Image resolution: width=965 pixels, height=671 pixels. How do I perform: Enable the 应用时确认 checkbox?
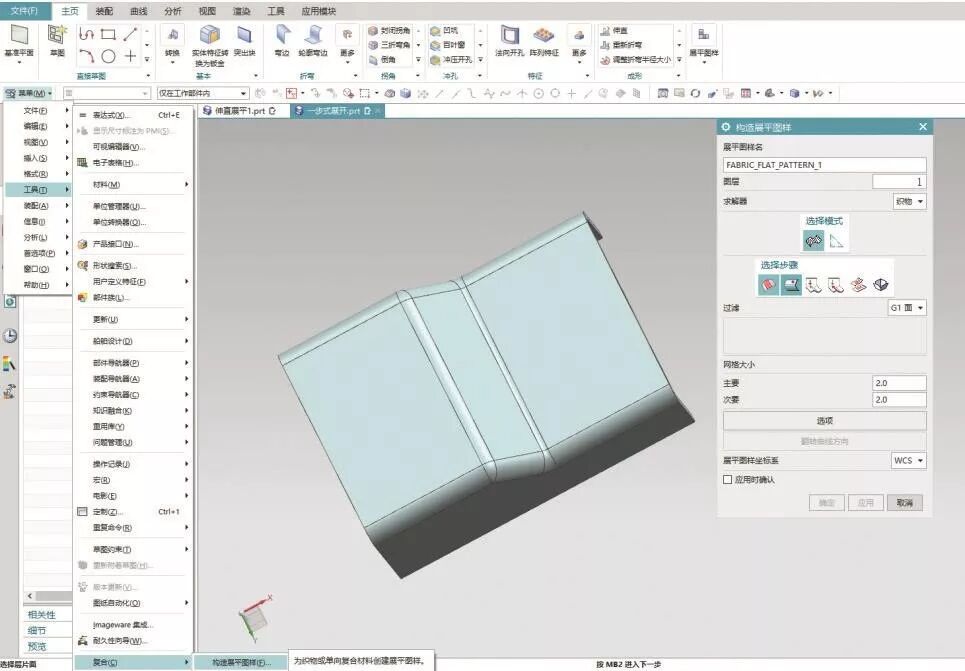click(728, 480)
